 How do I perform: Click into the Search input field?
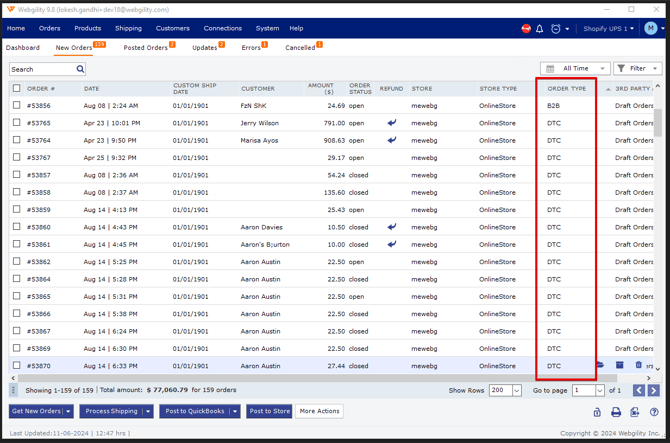pos(42,69)
